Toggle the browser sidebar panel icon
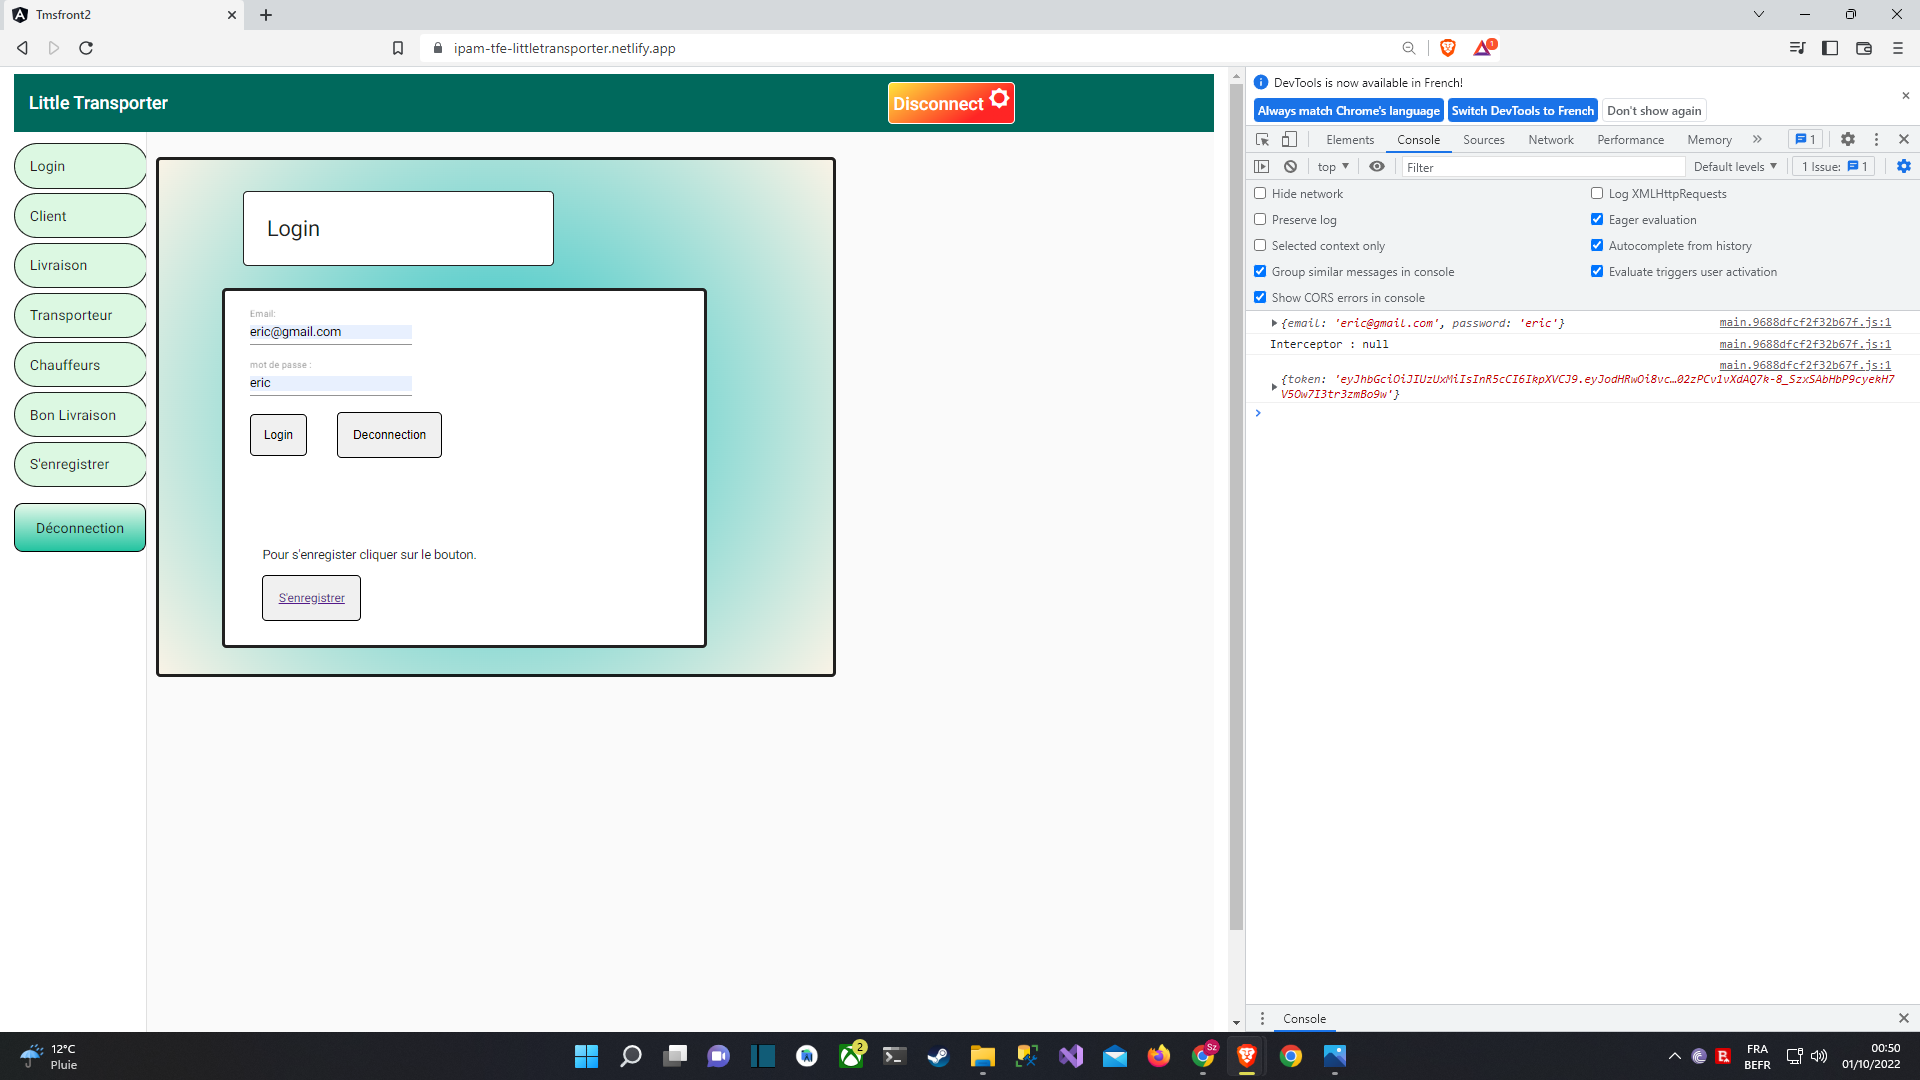1920x1080 pixels. click(x=1830, y=48)
